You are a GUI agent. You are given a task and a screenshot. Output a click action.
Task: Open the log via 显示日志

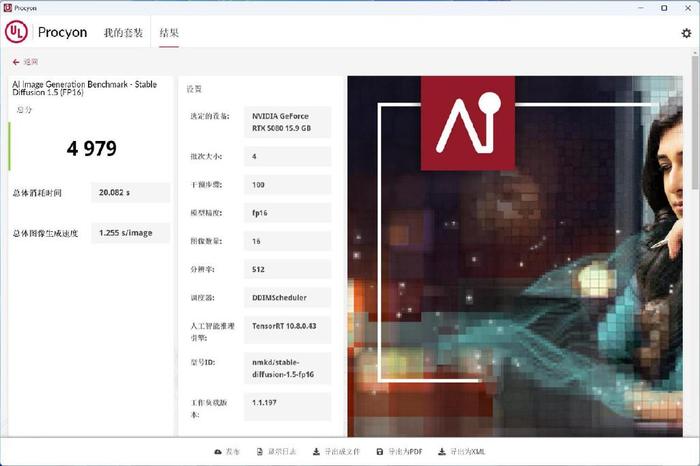coord(276,452)
